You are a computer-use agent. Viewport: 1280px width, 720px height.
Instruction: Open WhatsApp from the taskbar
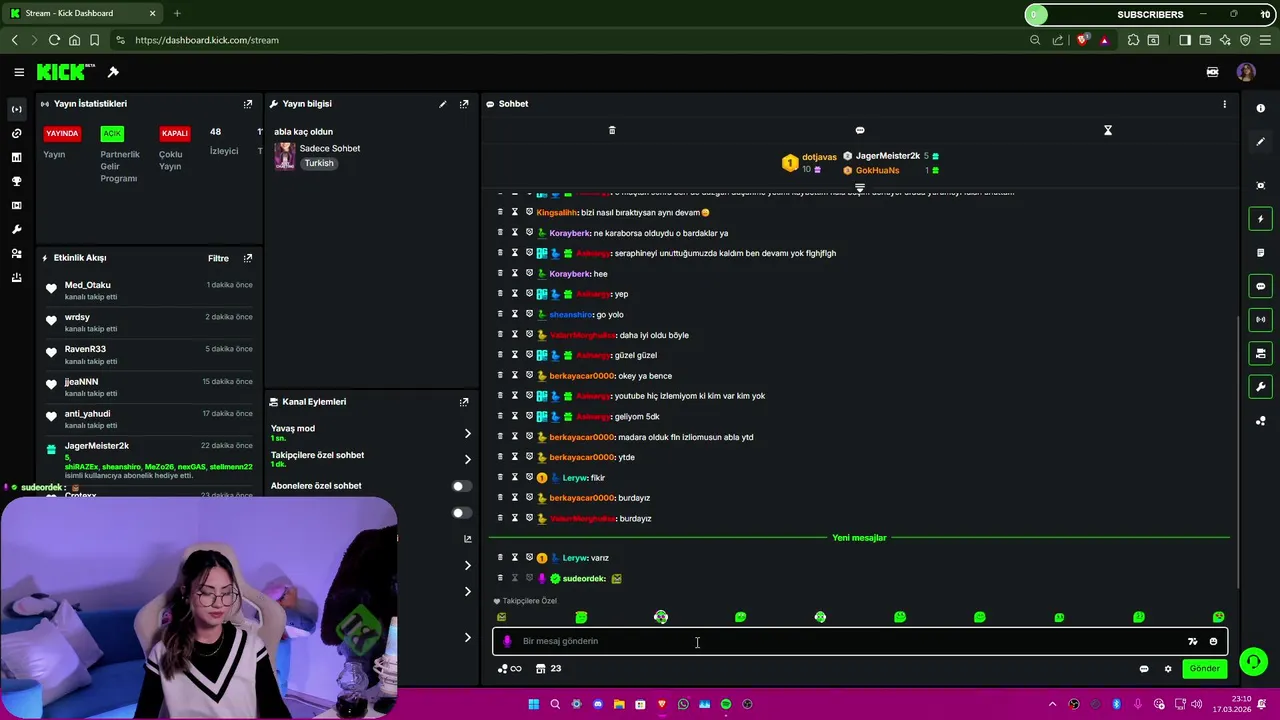pyautogui.click(x=683, y=704)
